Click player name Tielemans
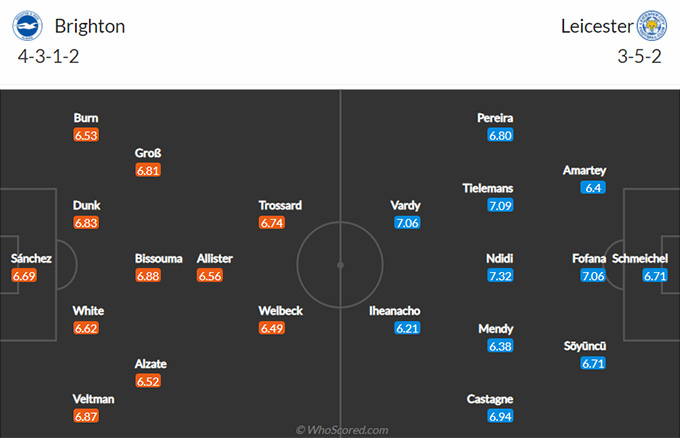 coord(487,188)
